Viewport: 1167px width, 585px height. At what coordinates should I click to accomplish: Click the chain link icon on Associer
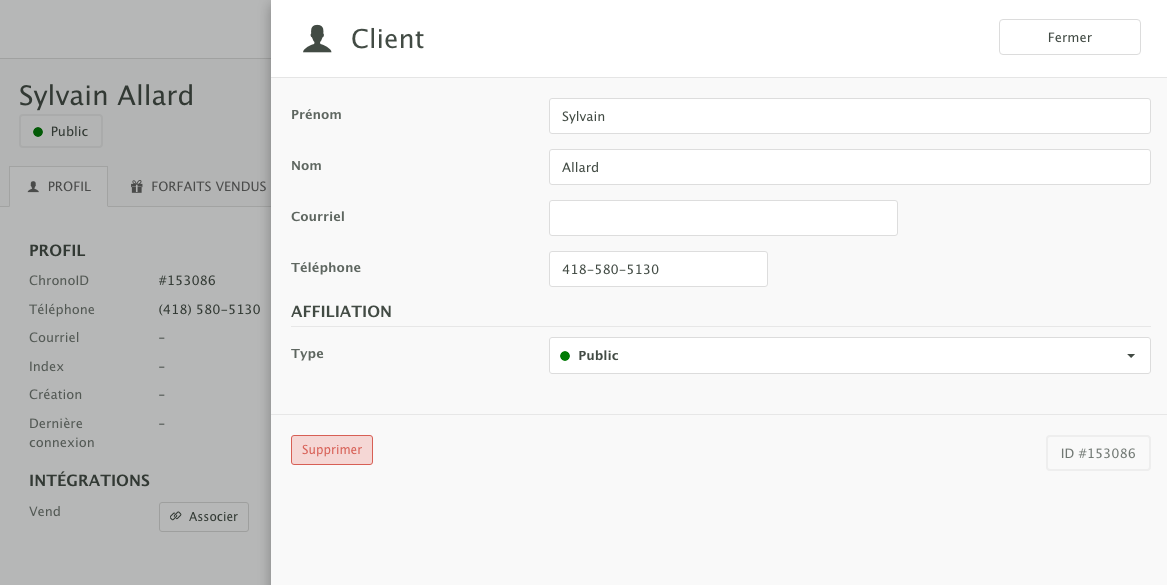point(175,517)
